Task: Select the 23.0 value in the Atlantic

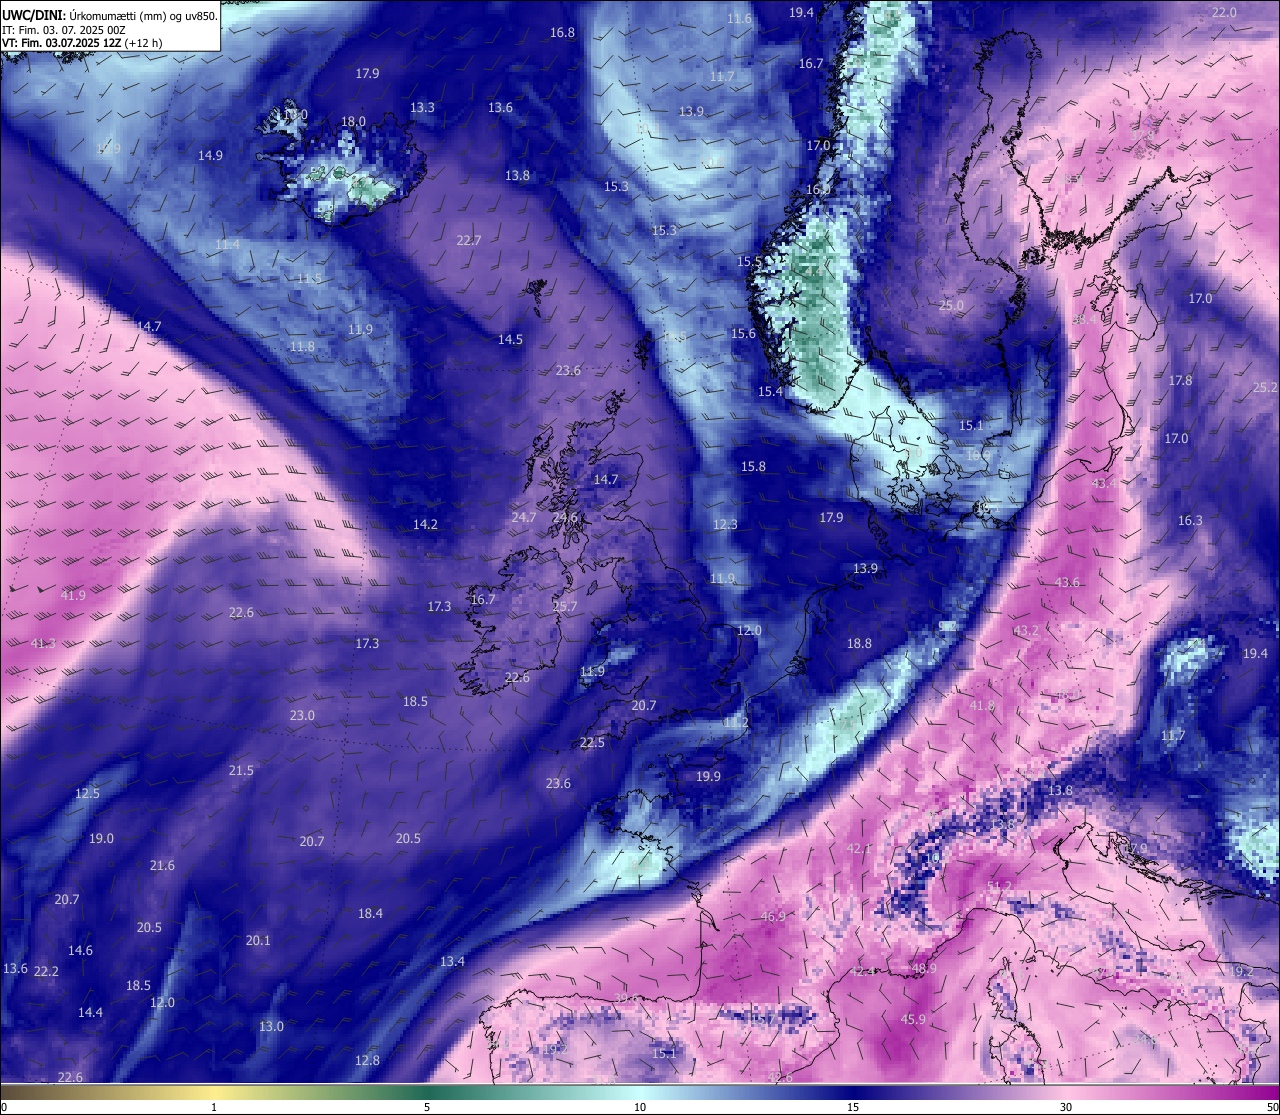Action: click(x=302, y=715)
